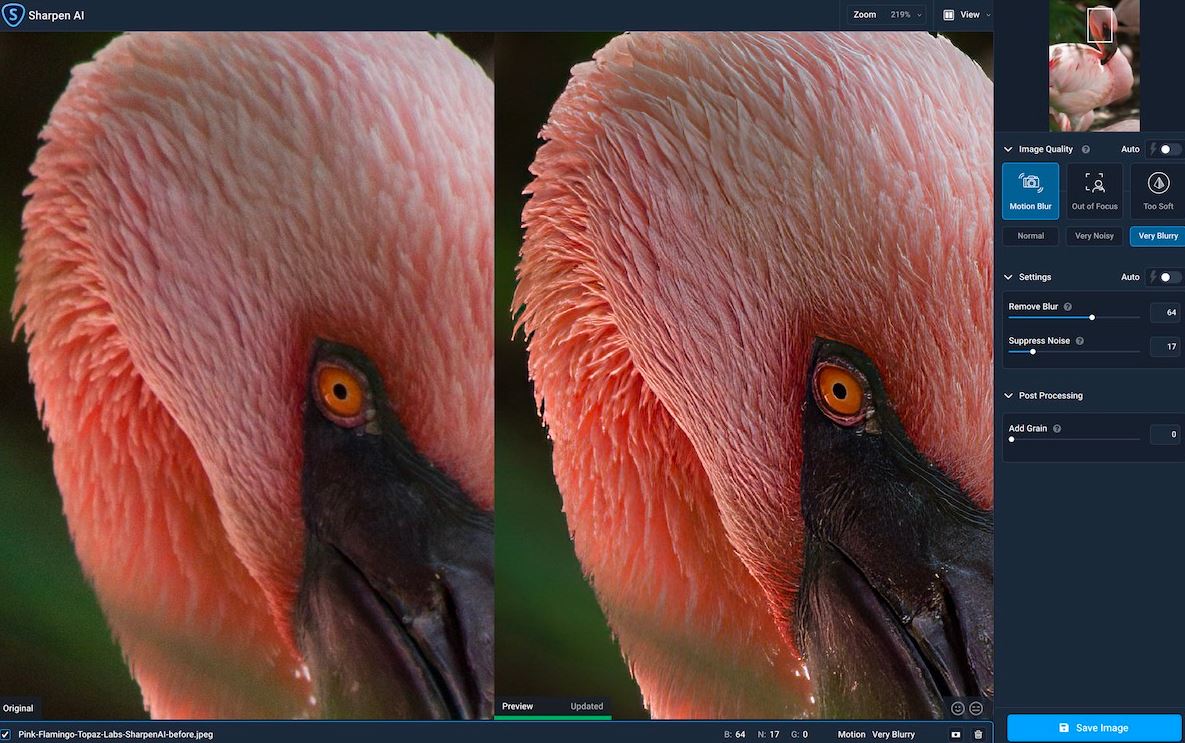Delete the flamingo image with trash icon
Image resolution: width=1185 pixels, height=743 pixels.
coord(978,734)
